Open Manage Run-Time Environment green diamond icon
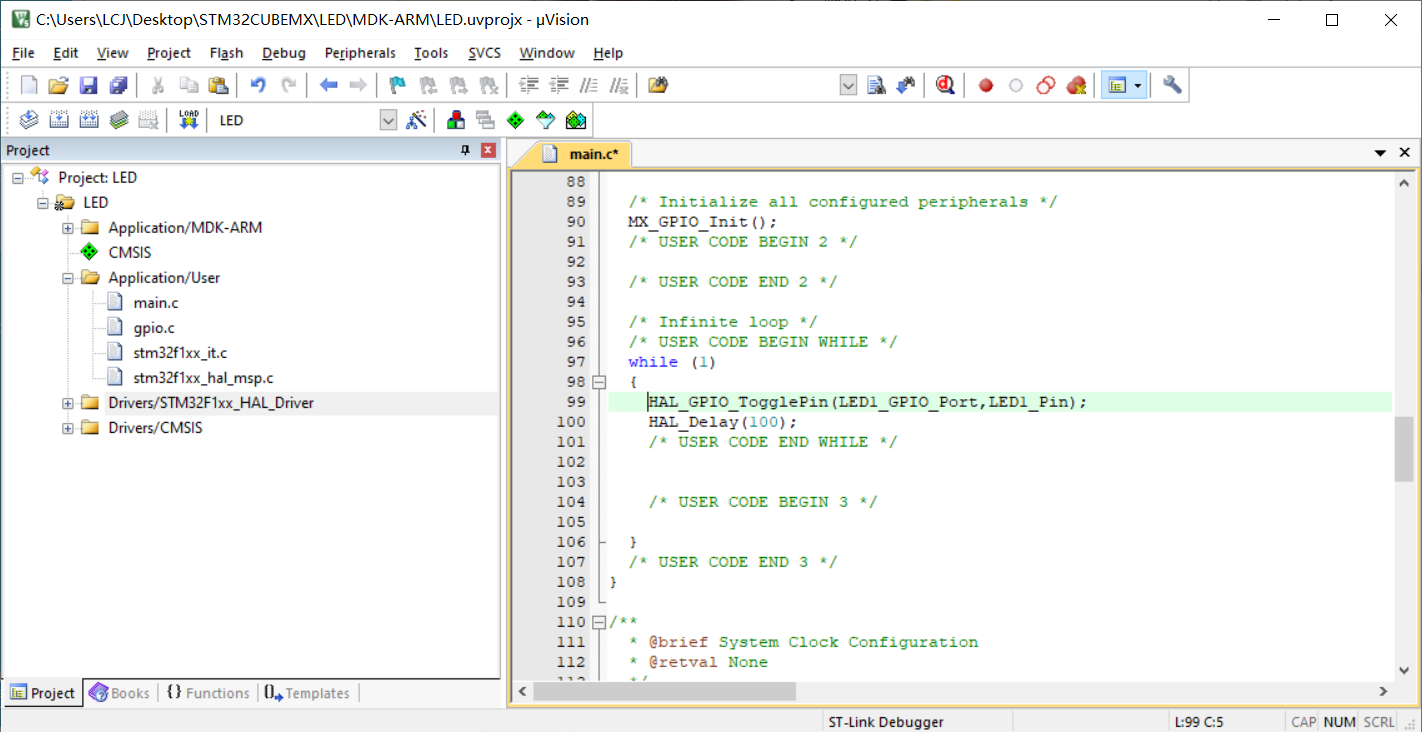The image size is (1422, 732). click(x=515, y=120)
